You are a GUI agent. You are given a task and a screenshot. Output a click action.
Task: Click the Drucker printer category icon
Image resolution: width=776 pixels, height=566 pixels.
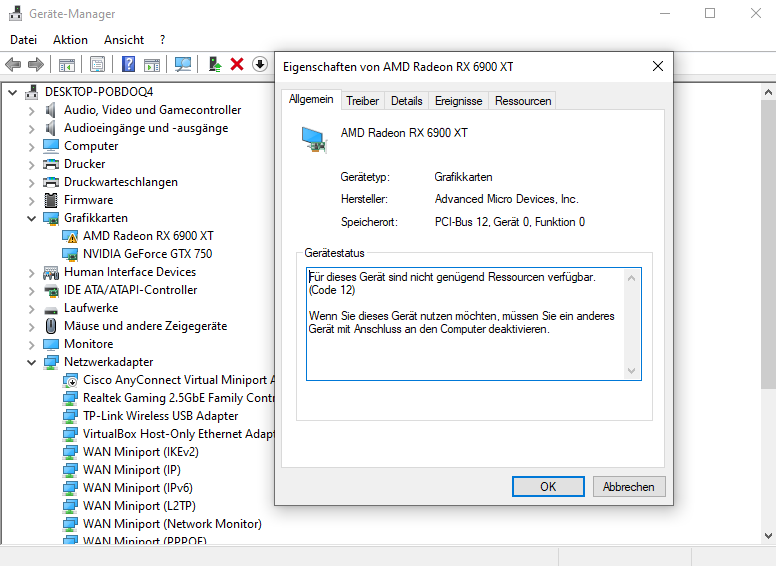point(50,164)
